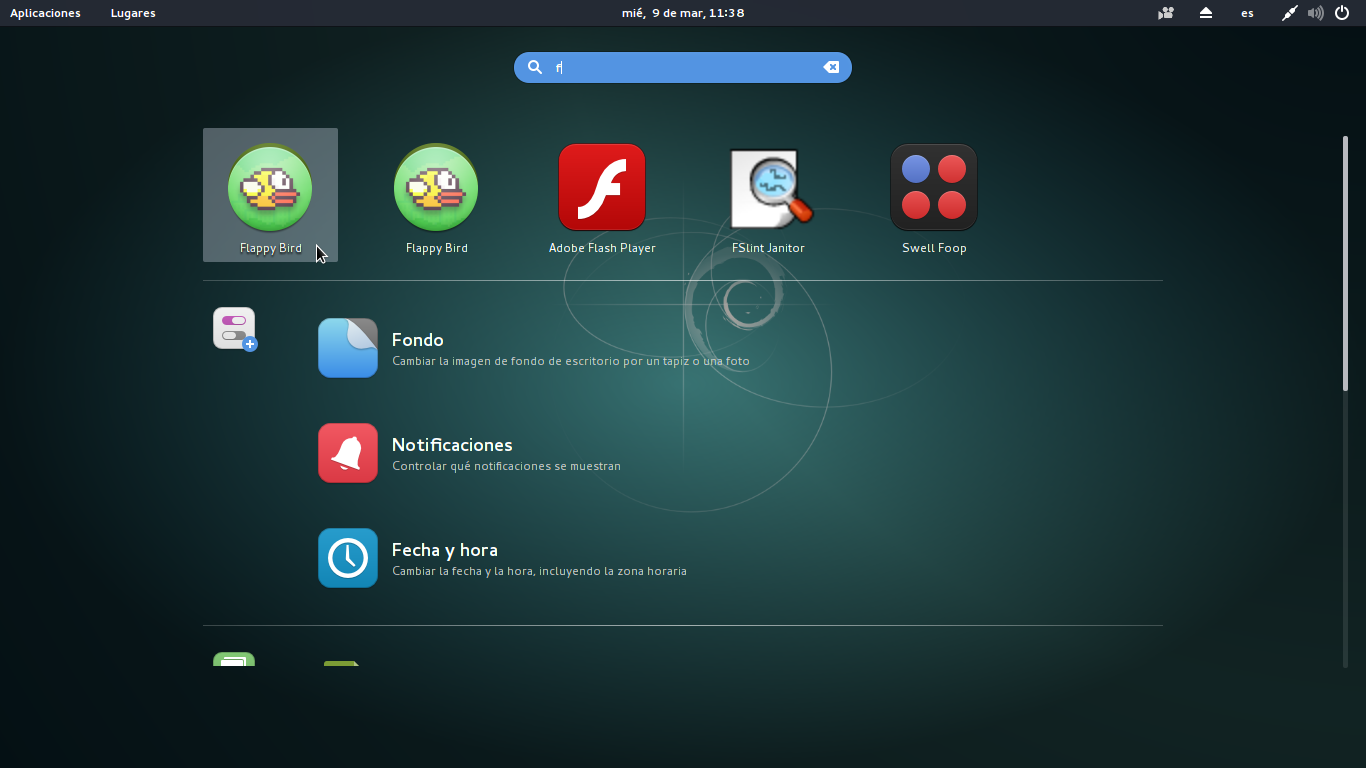Image resolution: width=1366 pixels, height=768 pixels.
Task: Open FSlint Janitor
Action: pos(768,190)
